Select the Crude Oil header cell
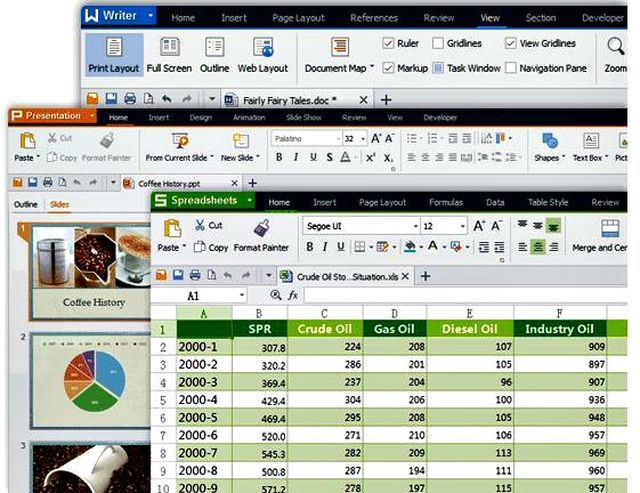The height and width of the screenshot is (493, 640). pos(325,329)
